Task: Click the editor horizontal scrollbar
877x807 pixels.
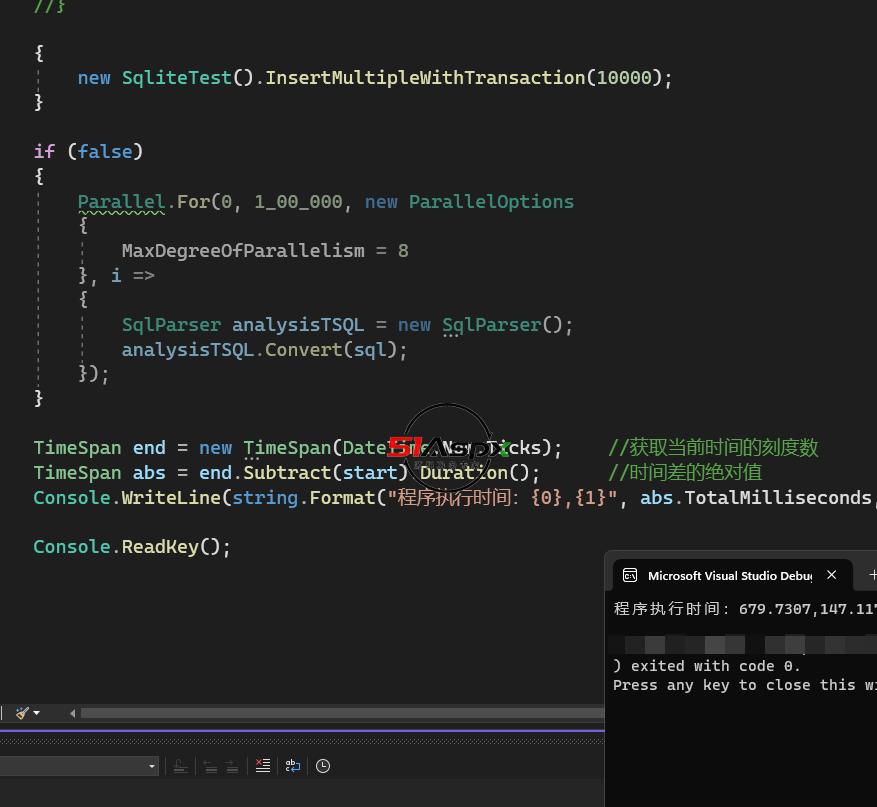Action: tap(342, 713)
